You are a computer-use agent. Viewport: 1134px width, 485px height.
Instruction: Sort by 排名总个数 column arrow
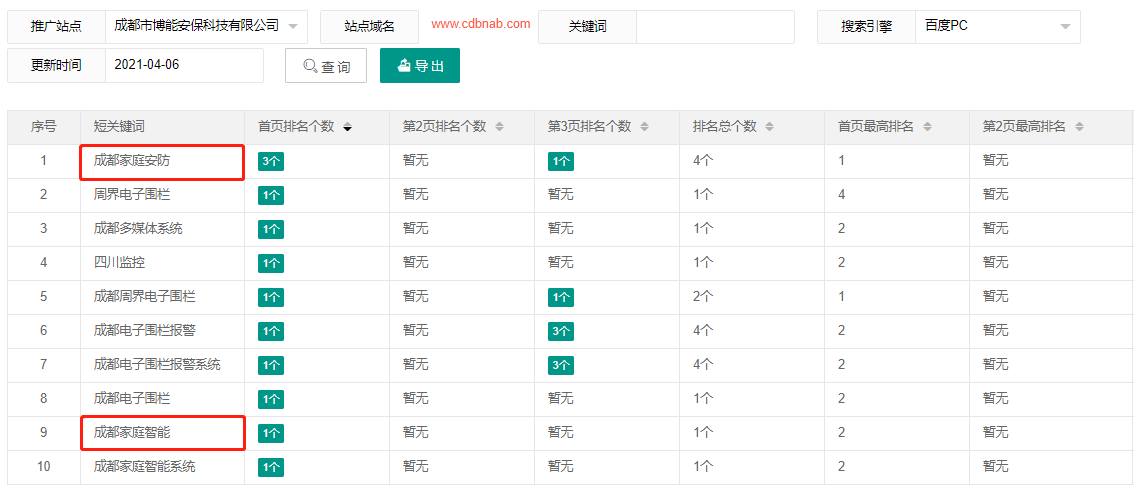pyautogui.click(x=771, y=127)
